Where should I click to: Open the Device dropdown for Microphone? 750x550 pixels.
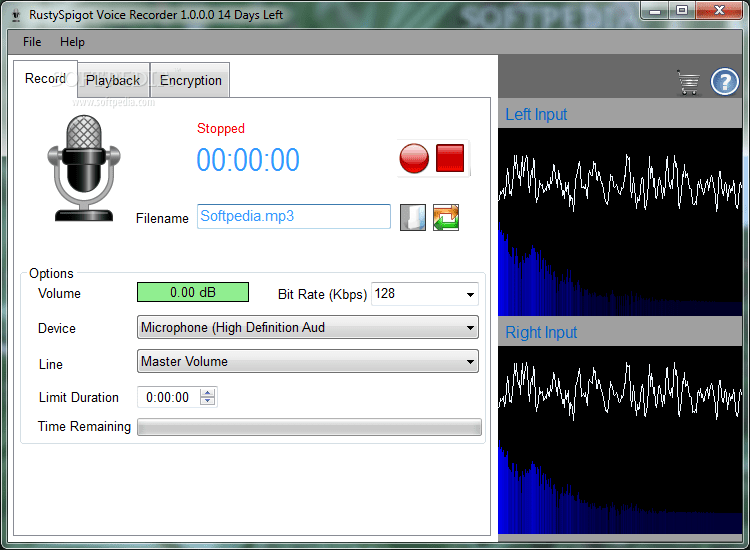[308, 328]
